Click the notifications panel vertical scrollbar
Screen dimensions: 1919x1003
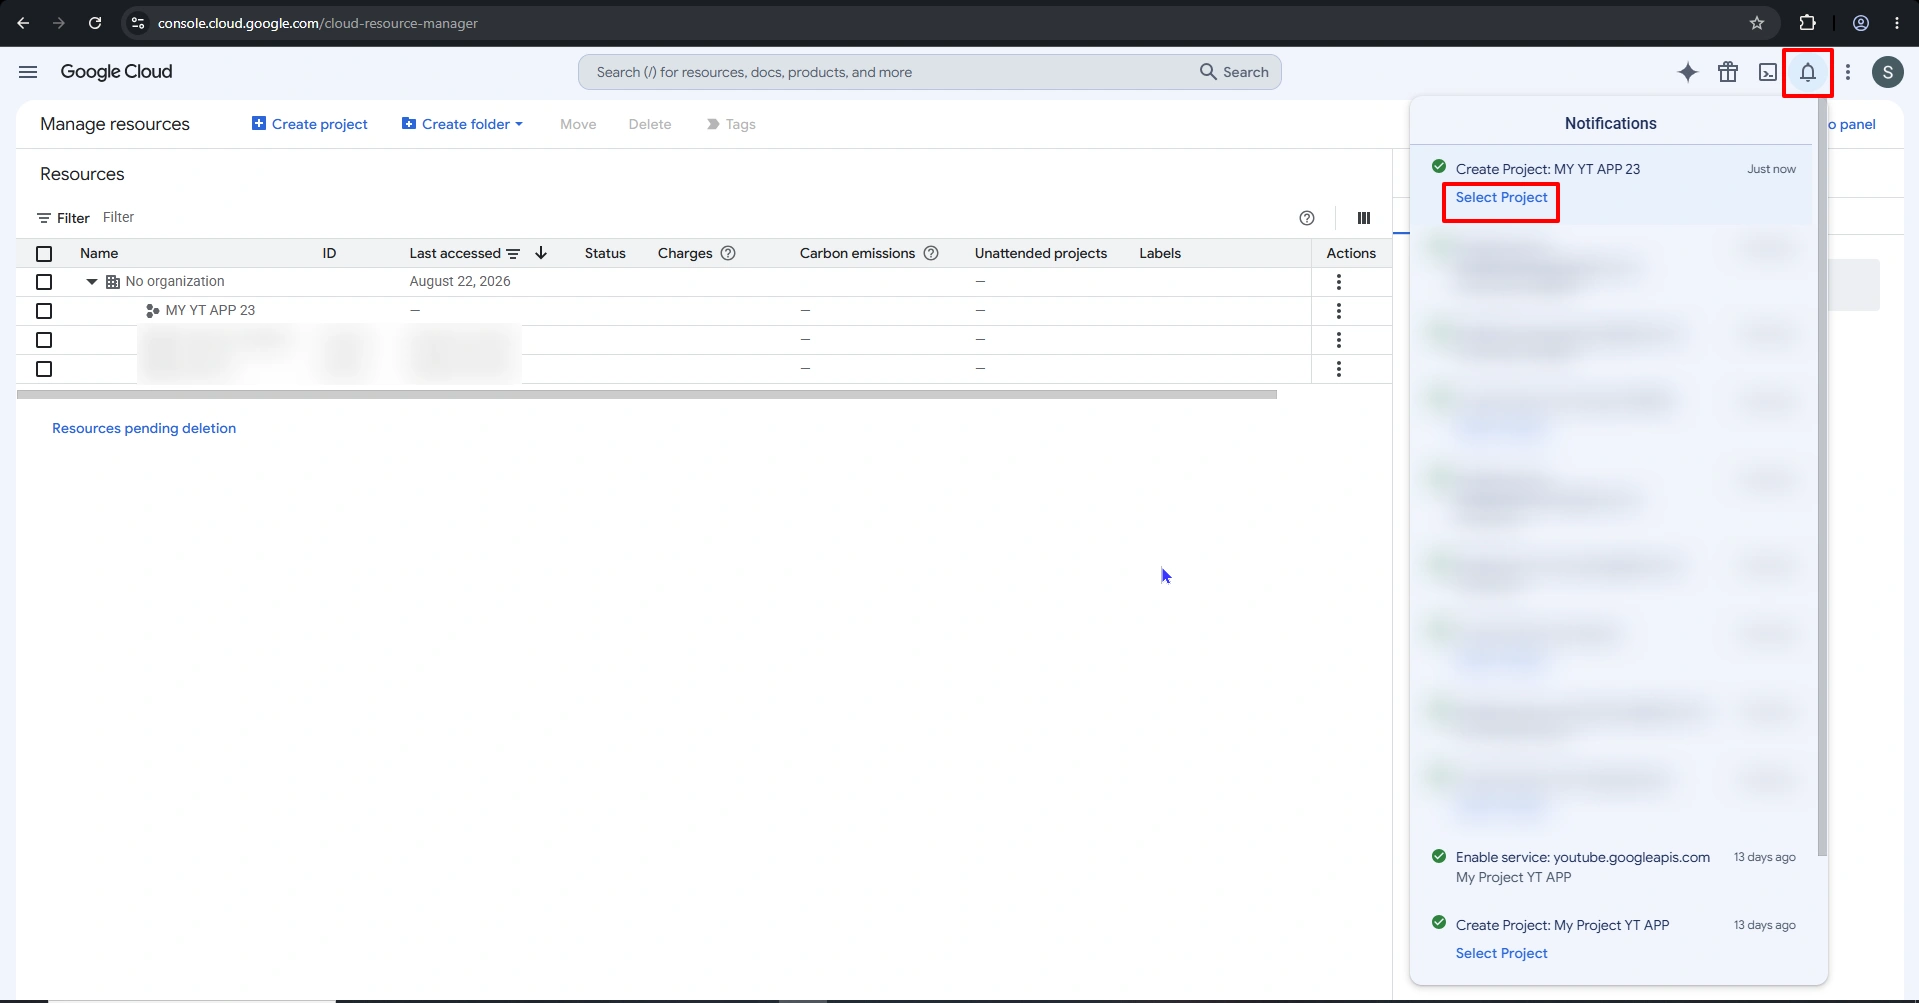click(1822, 478)
